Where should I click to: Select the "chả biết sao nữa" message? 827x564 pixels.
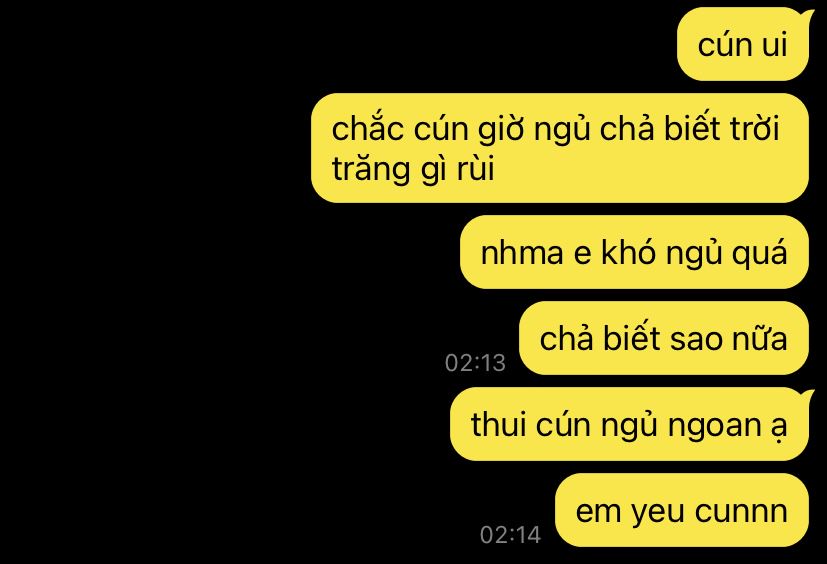(x=663, y=338)
